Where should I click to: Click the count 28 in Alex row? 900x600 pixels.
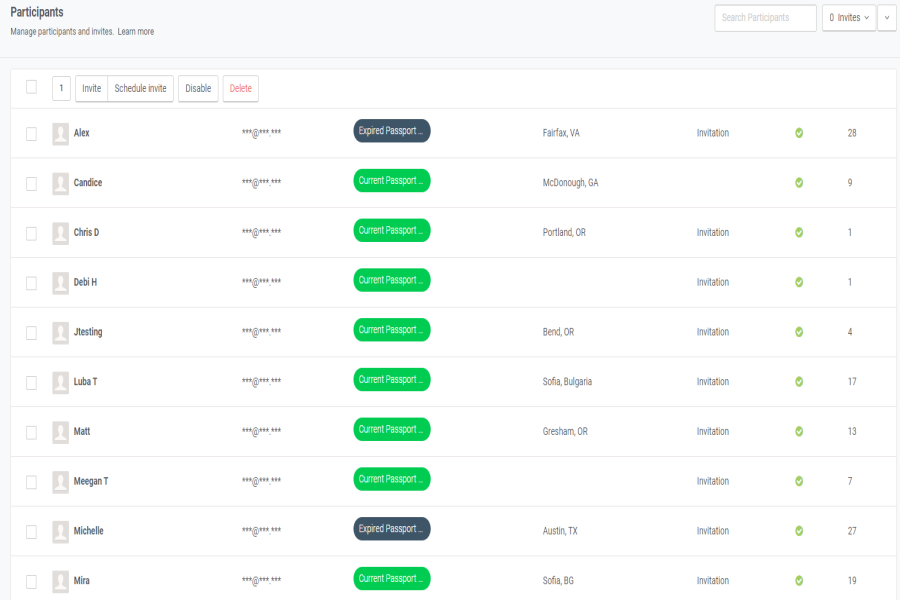click(x=852, y=133)
